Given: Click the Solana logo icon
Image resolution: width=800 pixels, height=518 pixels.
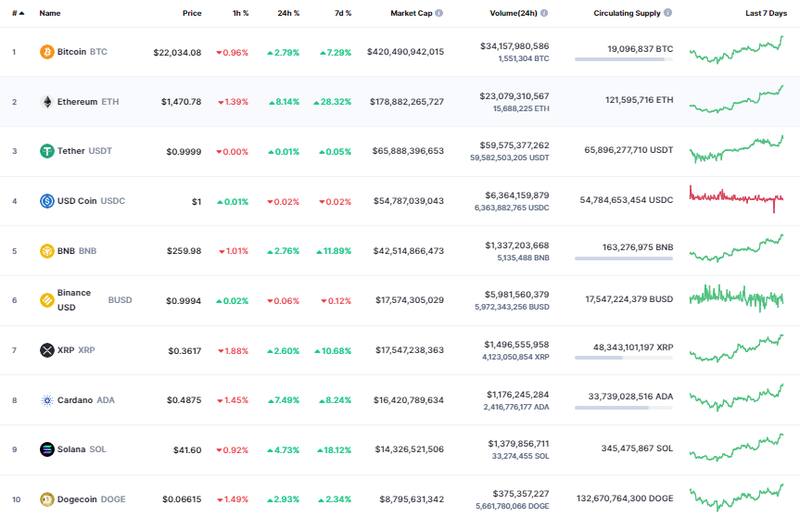Looking at the screenshot, I should [46, 449].
